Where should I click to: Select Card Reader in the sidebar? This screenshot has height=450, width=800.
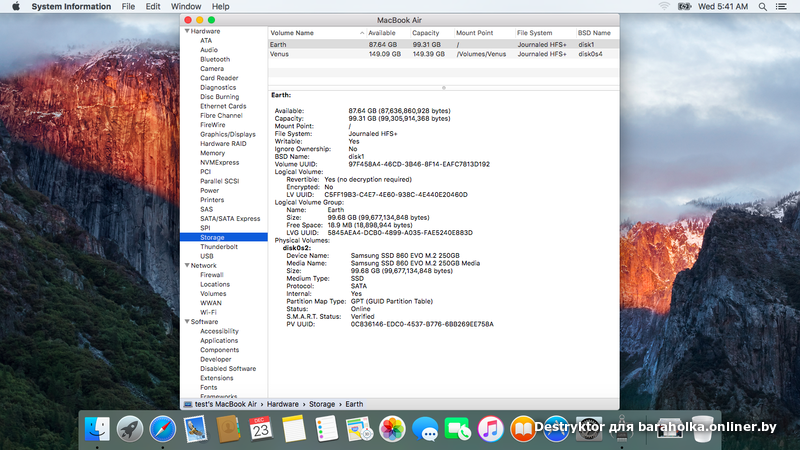(x=219, y=78)
